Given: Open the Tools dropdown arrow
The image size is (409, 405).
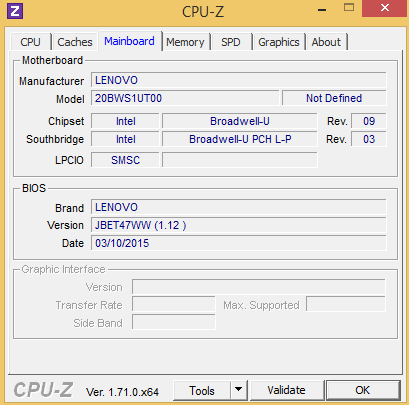Looking at the screenshot, I should [238, 390].
